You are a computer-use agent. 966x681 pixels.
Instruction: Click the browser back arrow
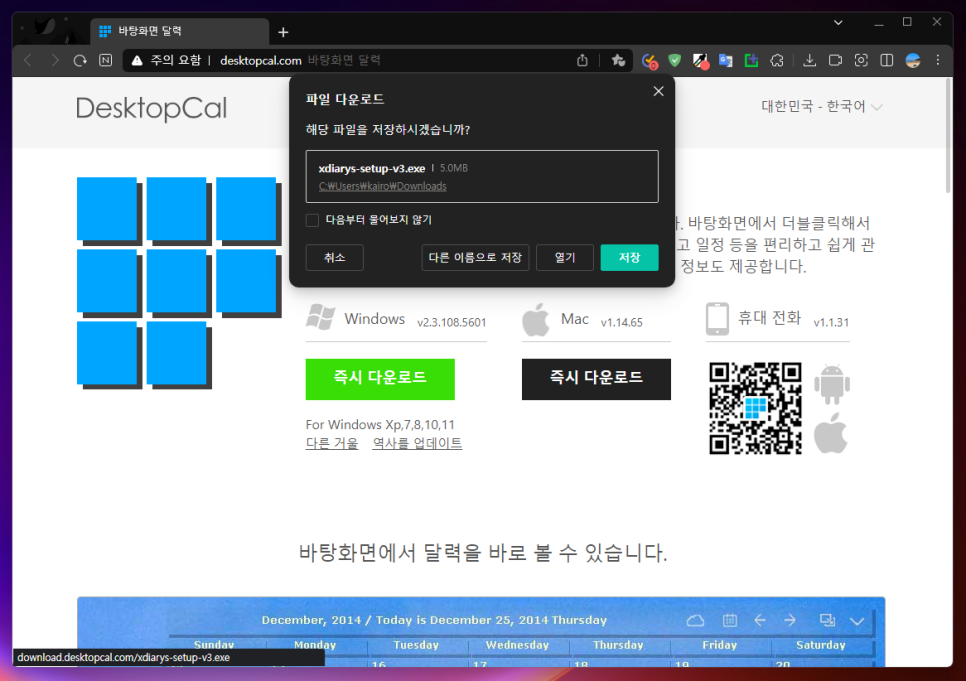click(28, 60)
